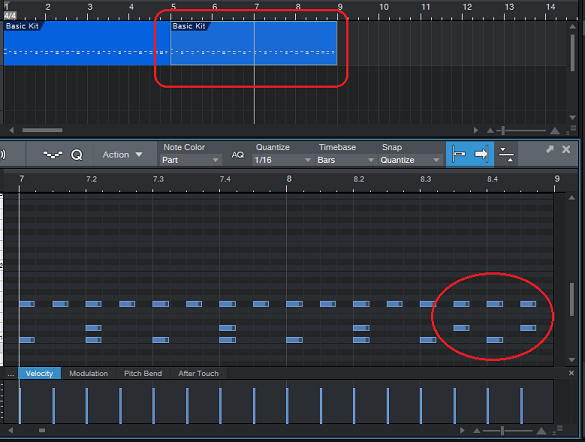Click the piano roll vertical scrollbar thumb
The image size is (585, 442).
pos(572,300)
